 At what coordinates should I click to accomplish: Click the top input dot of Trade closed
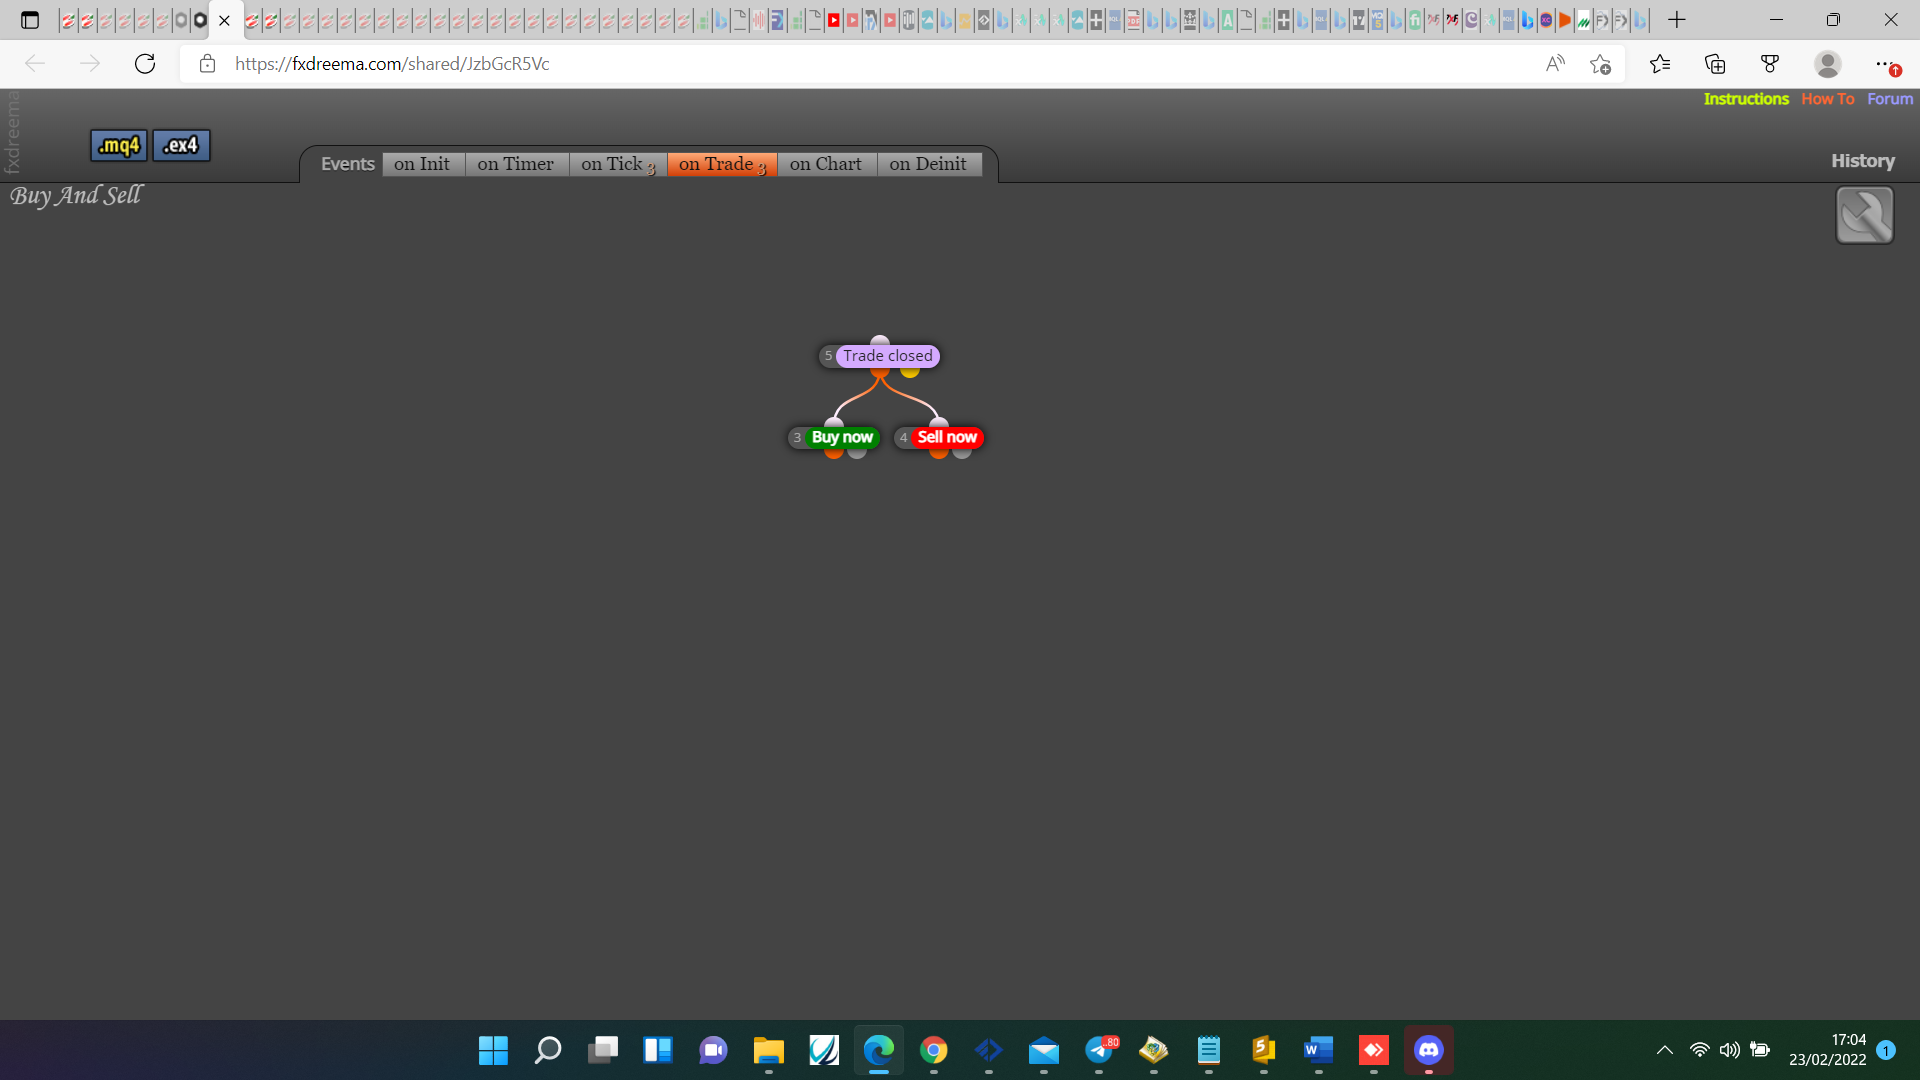(x=880, y=341)
